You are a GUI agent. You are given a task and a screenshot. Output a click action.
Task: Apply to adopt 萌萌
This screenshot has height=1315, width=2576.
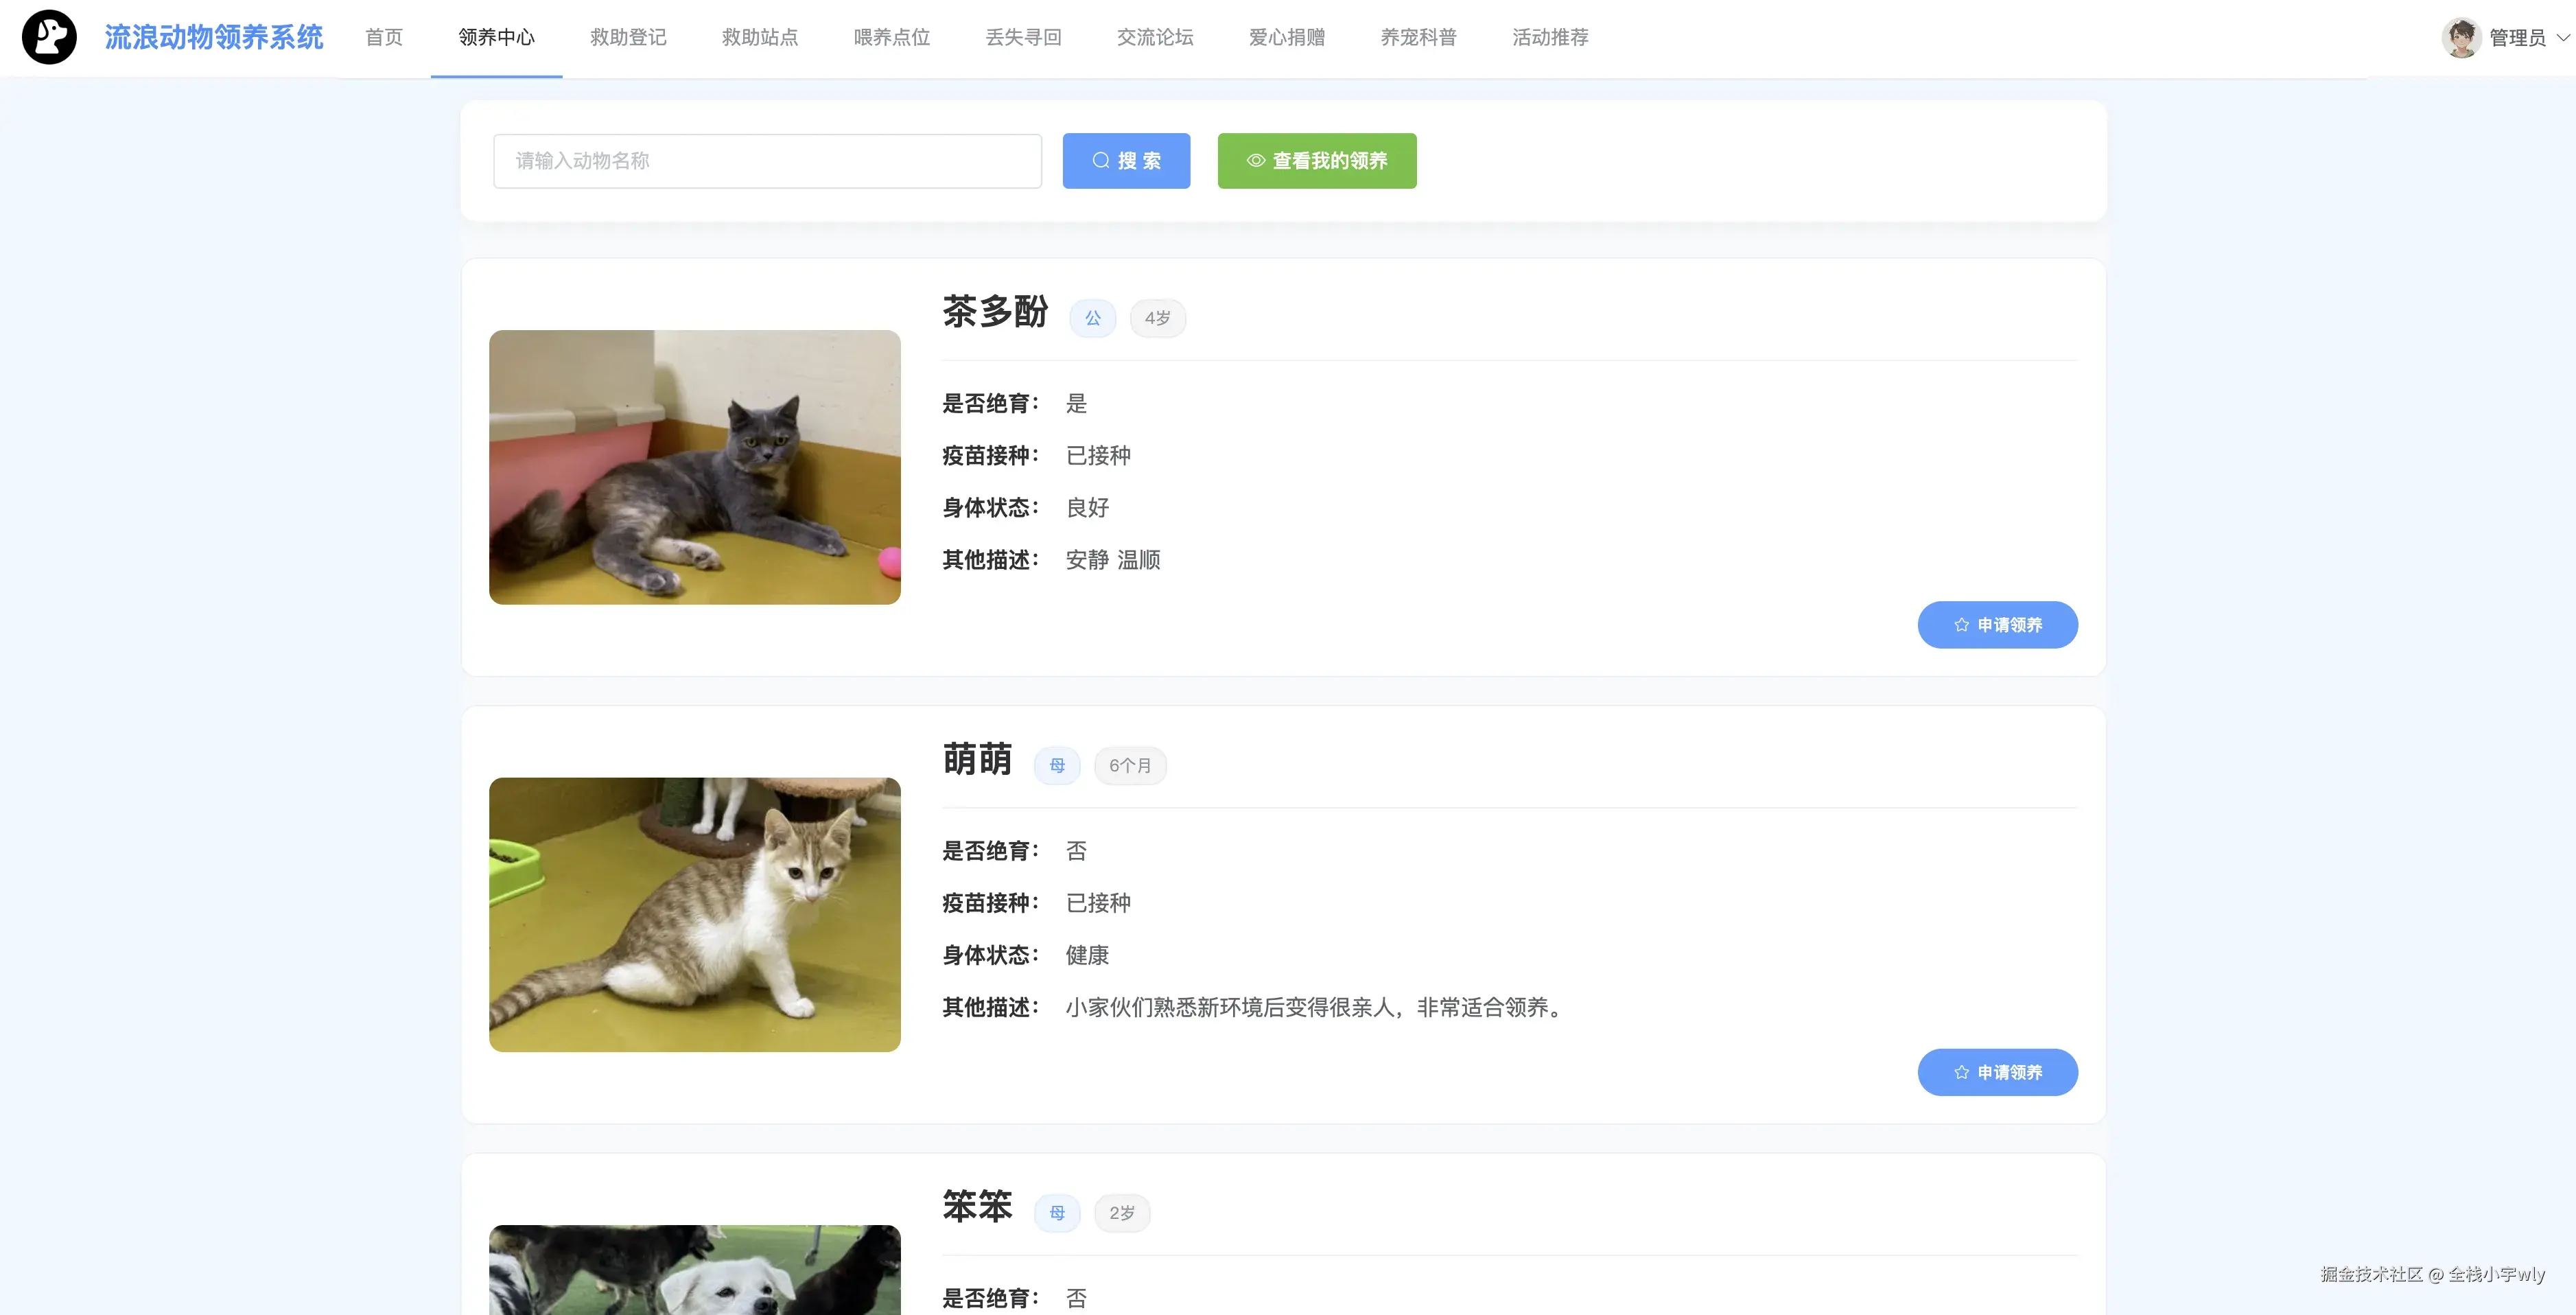point(1997,1072)
